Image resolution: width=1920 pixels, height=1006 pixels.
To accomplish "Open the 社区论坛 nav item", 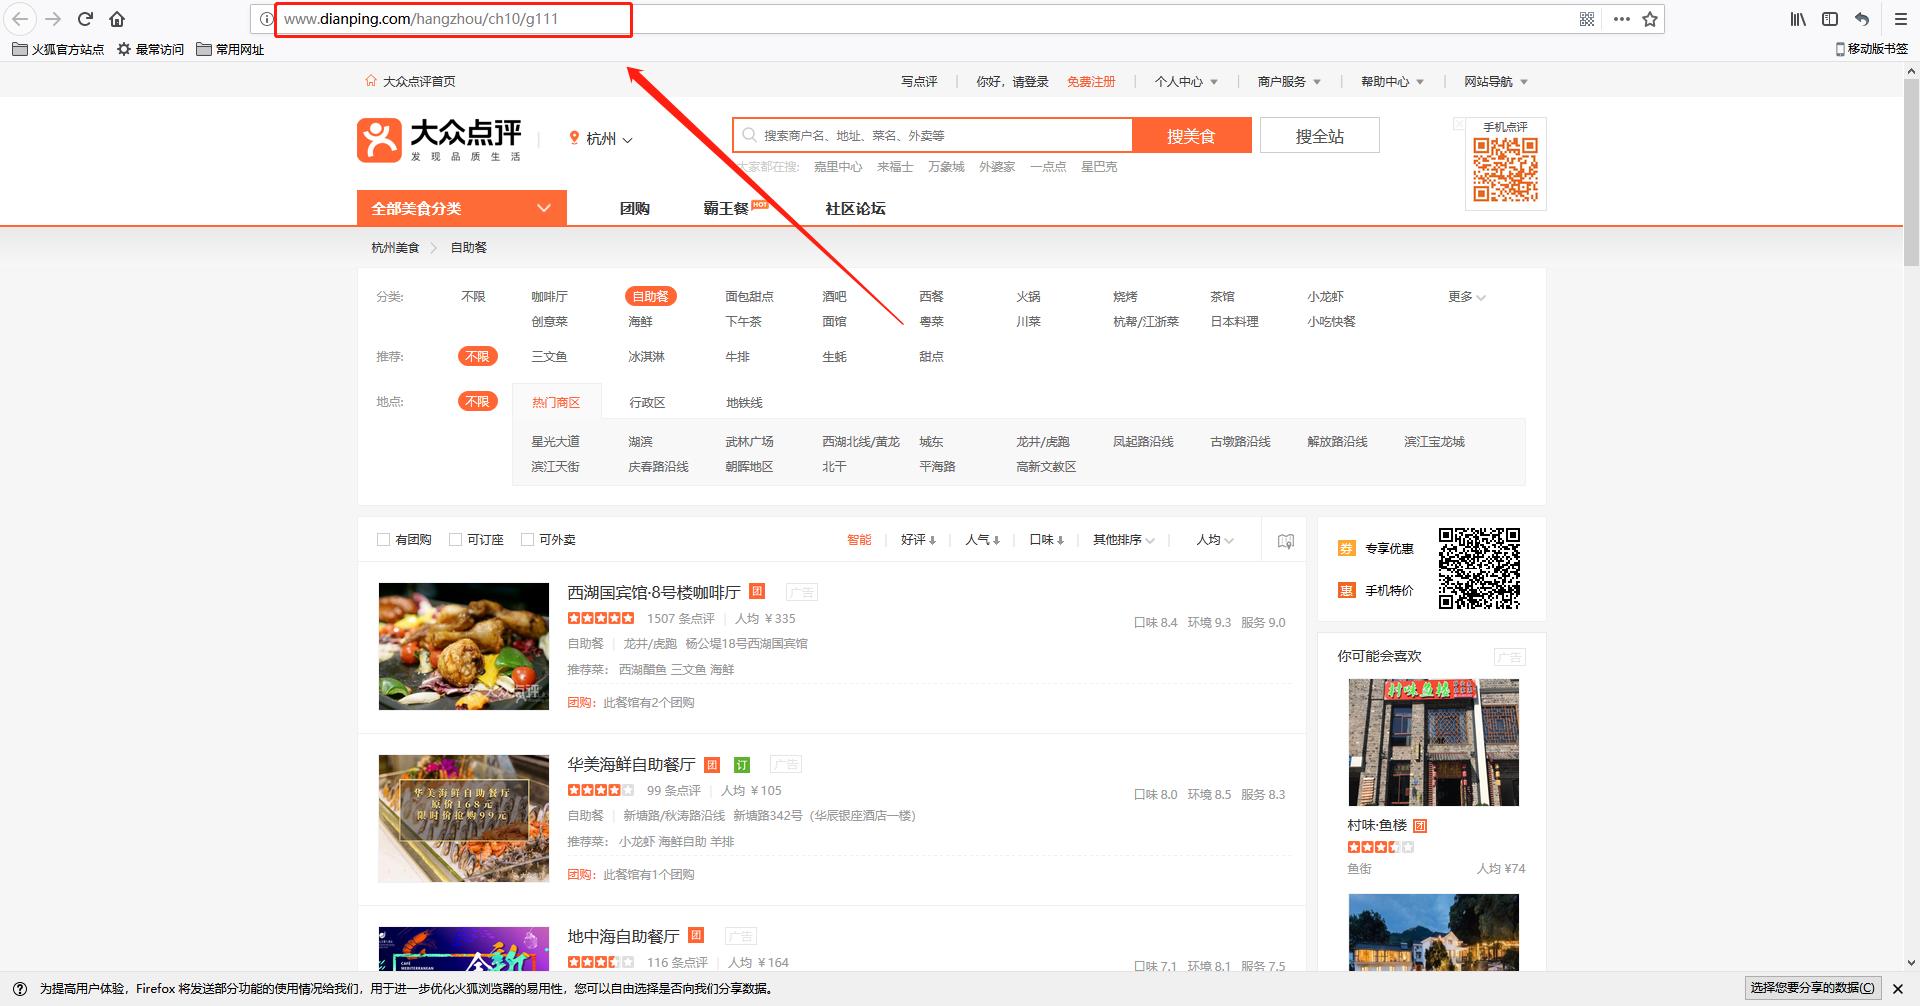I will point(855,208).
